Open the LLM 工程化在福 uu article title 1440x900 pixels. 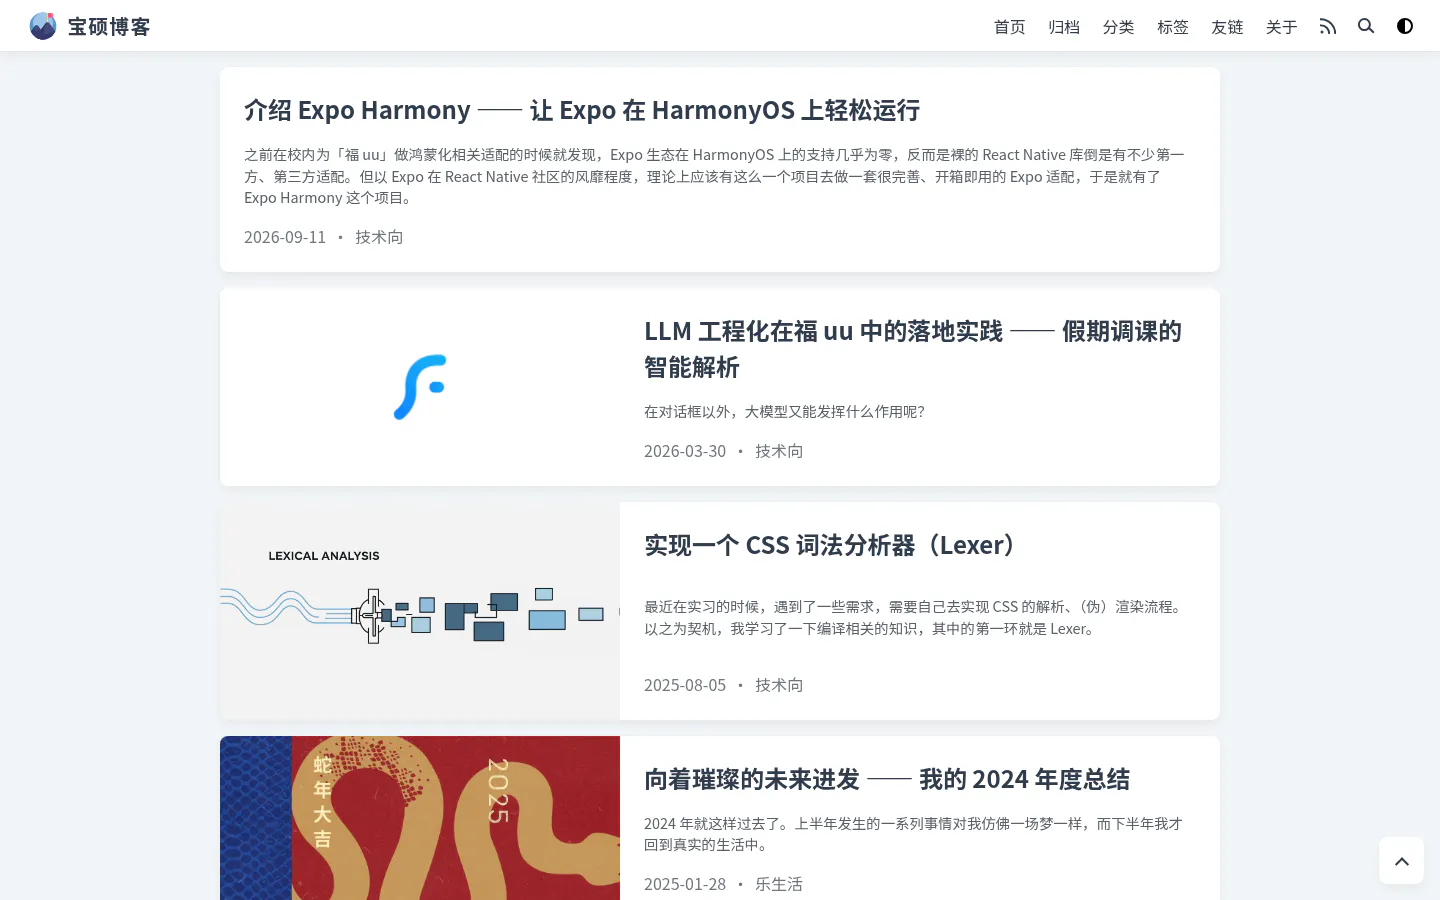[x=913, y=349]
